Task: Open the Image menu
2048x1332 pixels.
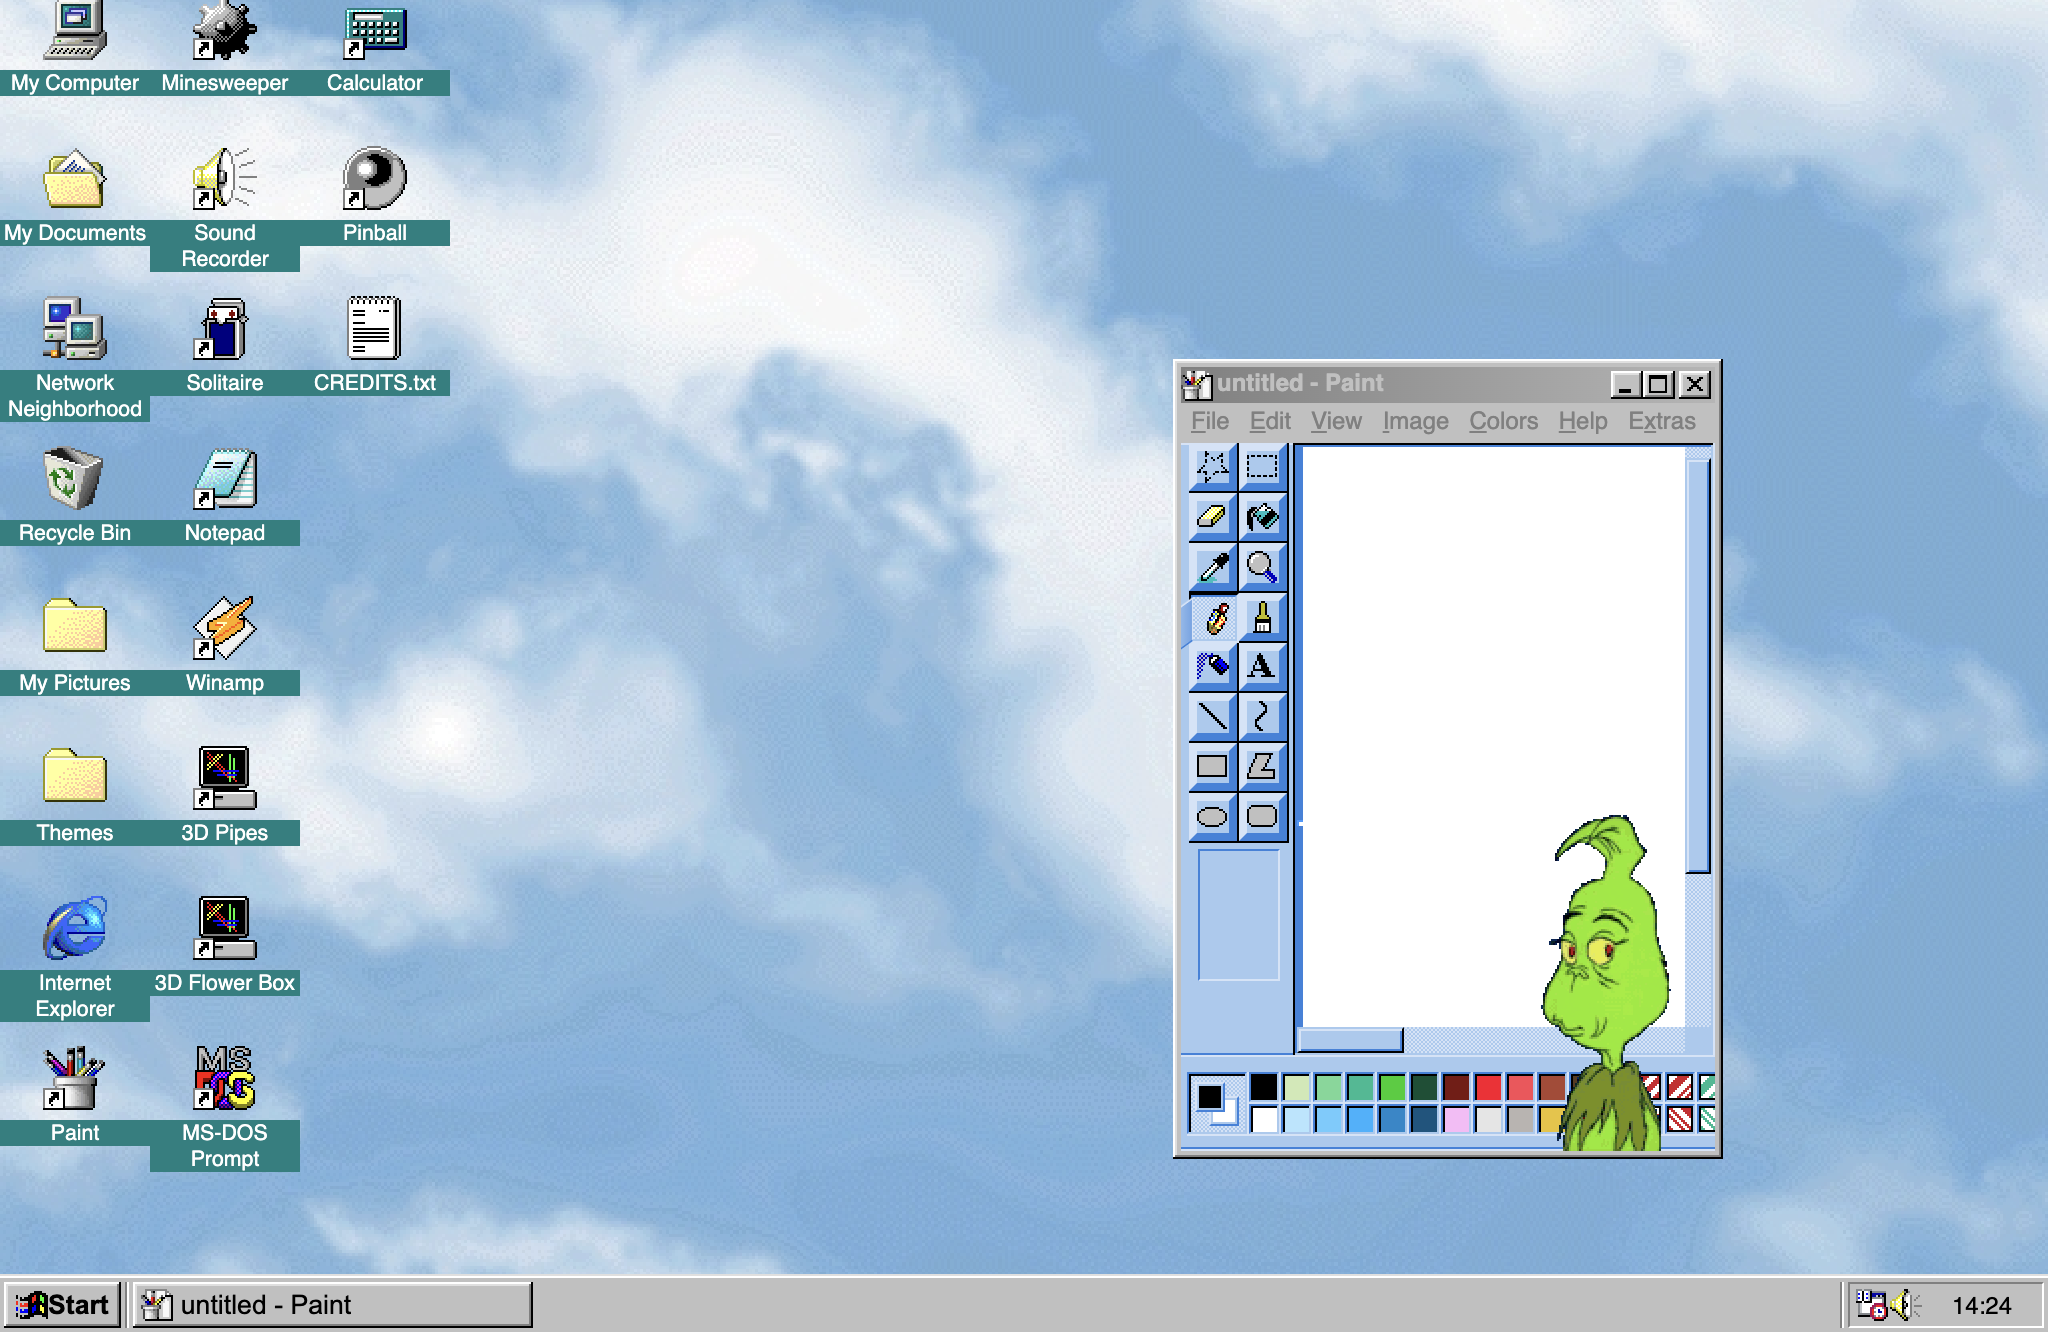Action: (x=1415, y=421)
